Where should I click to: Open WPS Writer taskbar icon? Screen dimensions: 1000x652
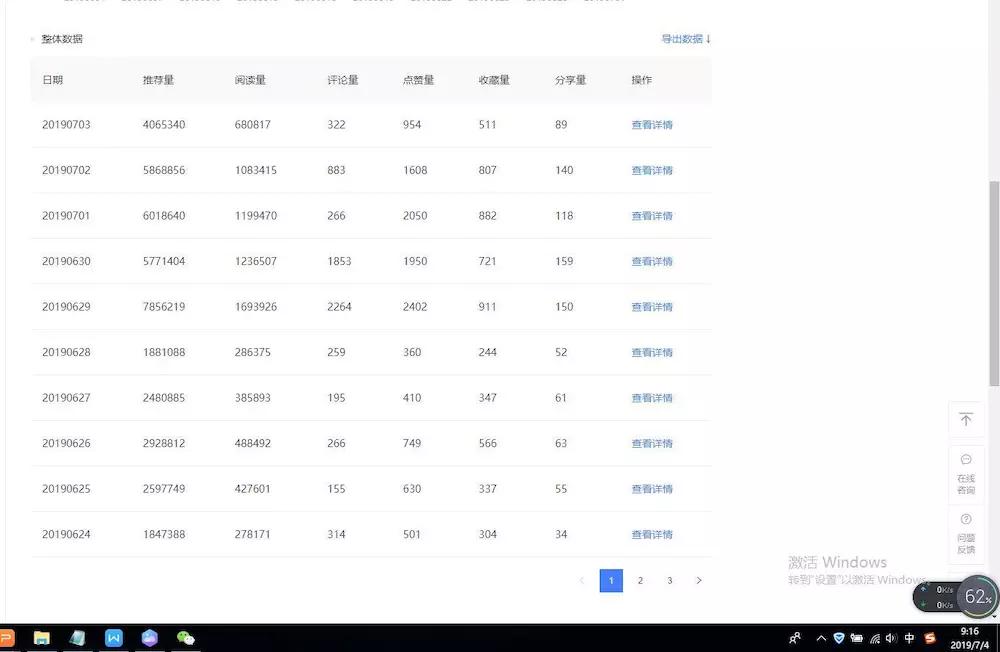114,637
